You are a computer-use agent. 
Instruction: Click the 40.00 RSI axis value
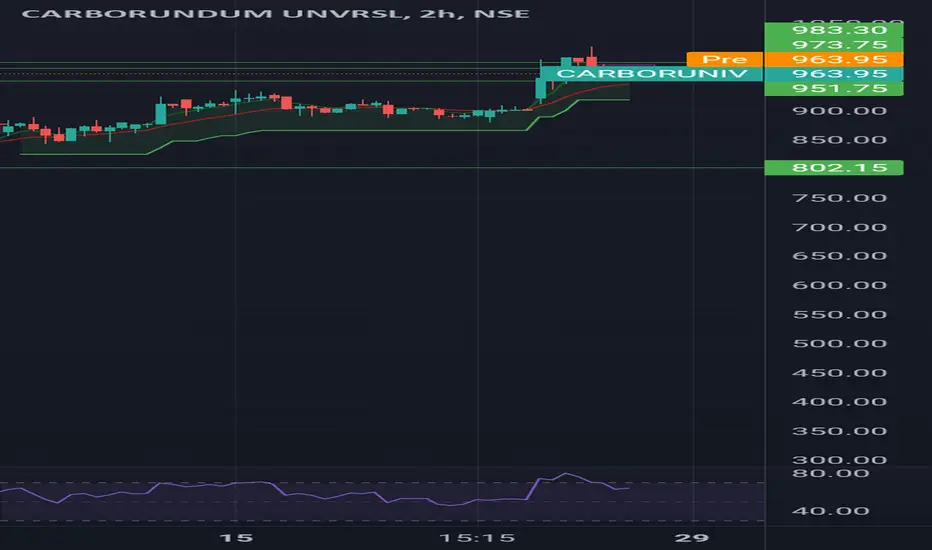coord(830,511)
